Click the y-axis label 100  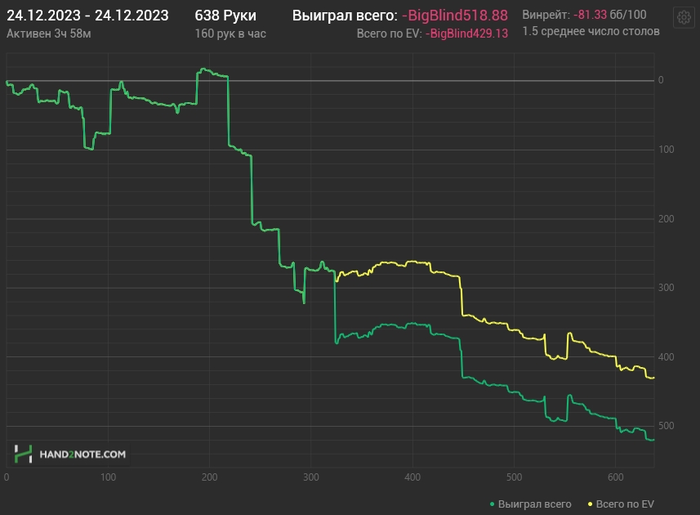coord(666,150)
